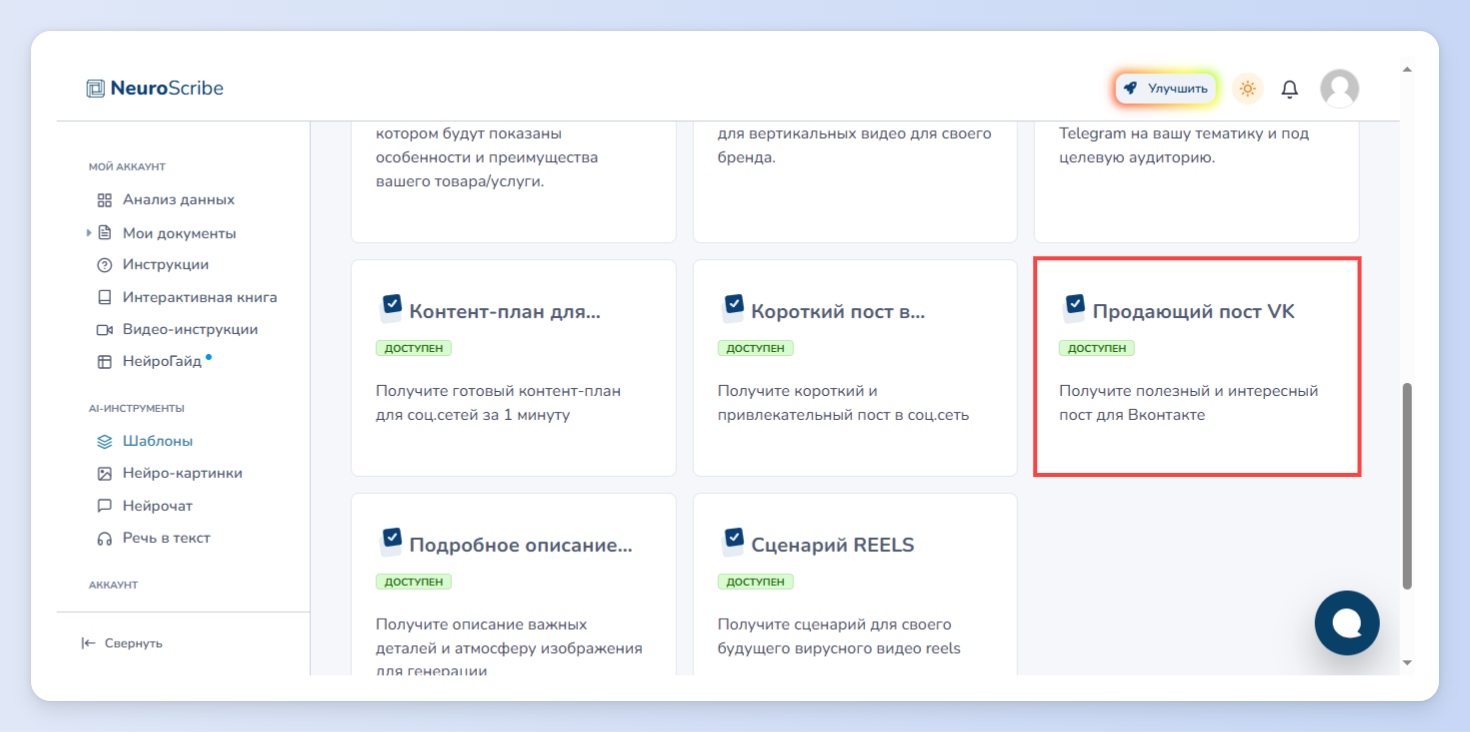Screen dimensions: 1470x732
Task: Click the Интерактивная книга book icon
Action: [104, 297]
